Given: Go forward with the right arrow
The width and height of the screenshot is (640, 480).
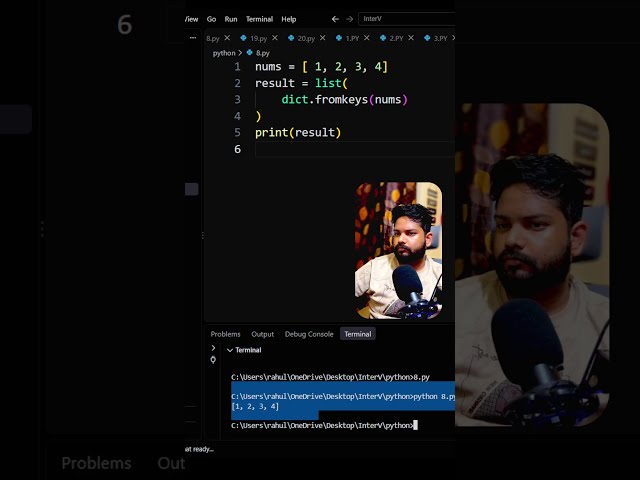Looking at the screenshot, I should click(349, 19).
